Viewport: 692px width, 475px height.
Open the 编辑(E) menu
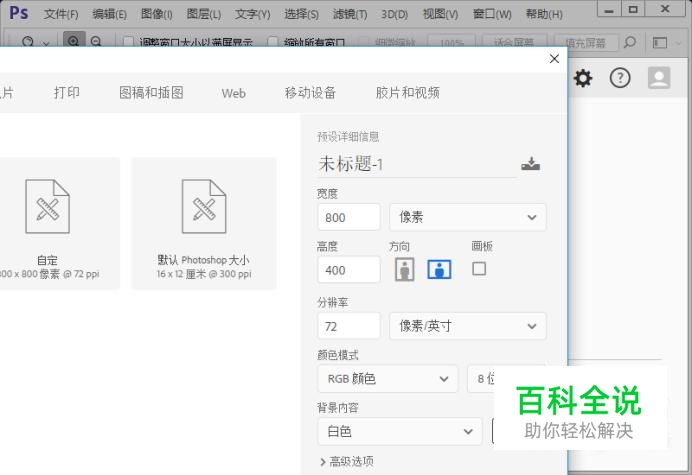coord(109,14)
